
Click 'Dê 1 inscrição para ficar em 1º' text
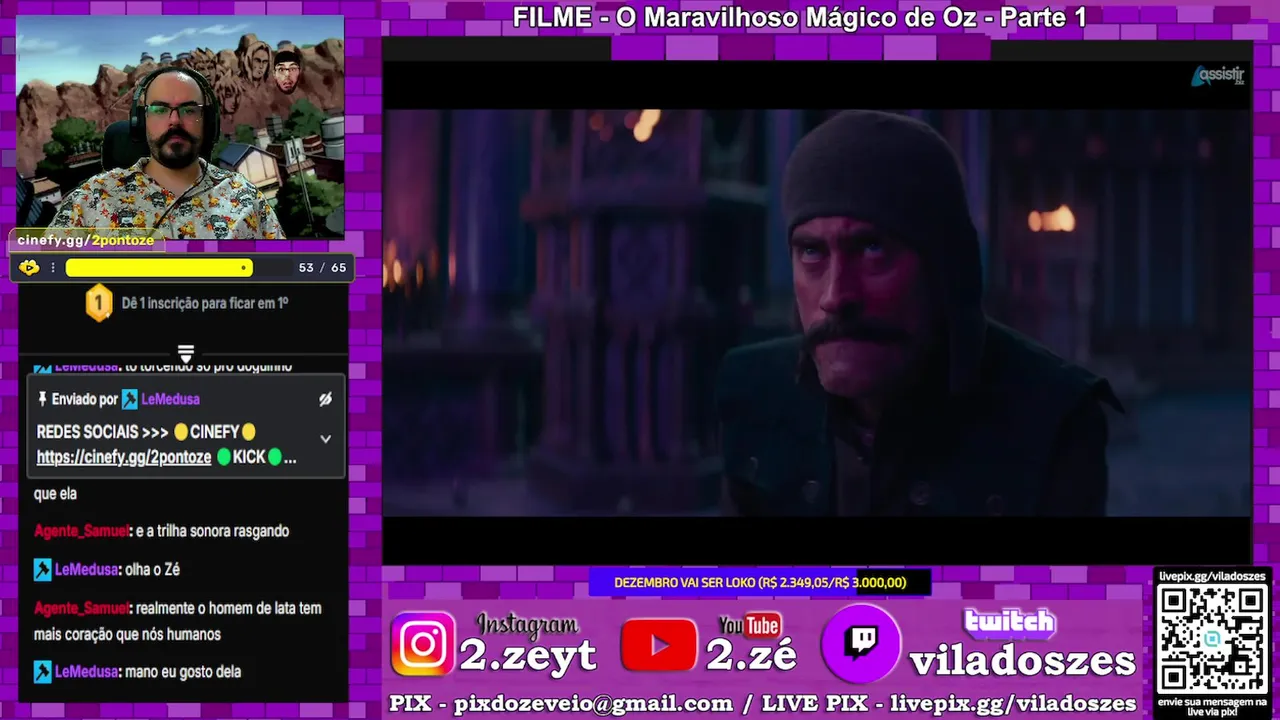coord(205,302)
